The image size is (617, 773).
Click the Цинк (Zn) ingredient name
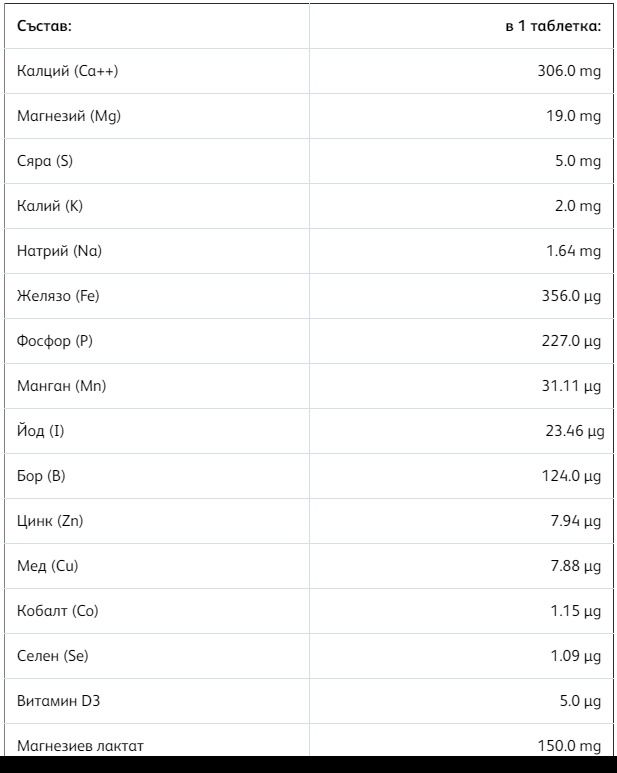[50, 521]
